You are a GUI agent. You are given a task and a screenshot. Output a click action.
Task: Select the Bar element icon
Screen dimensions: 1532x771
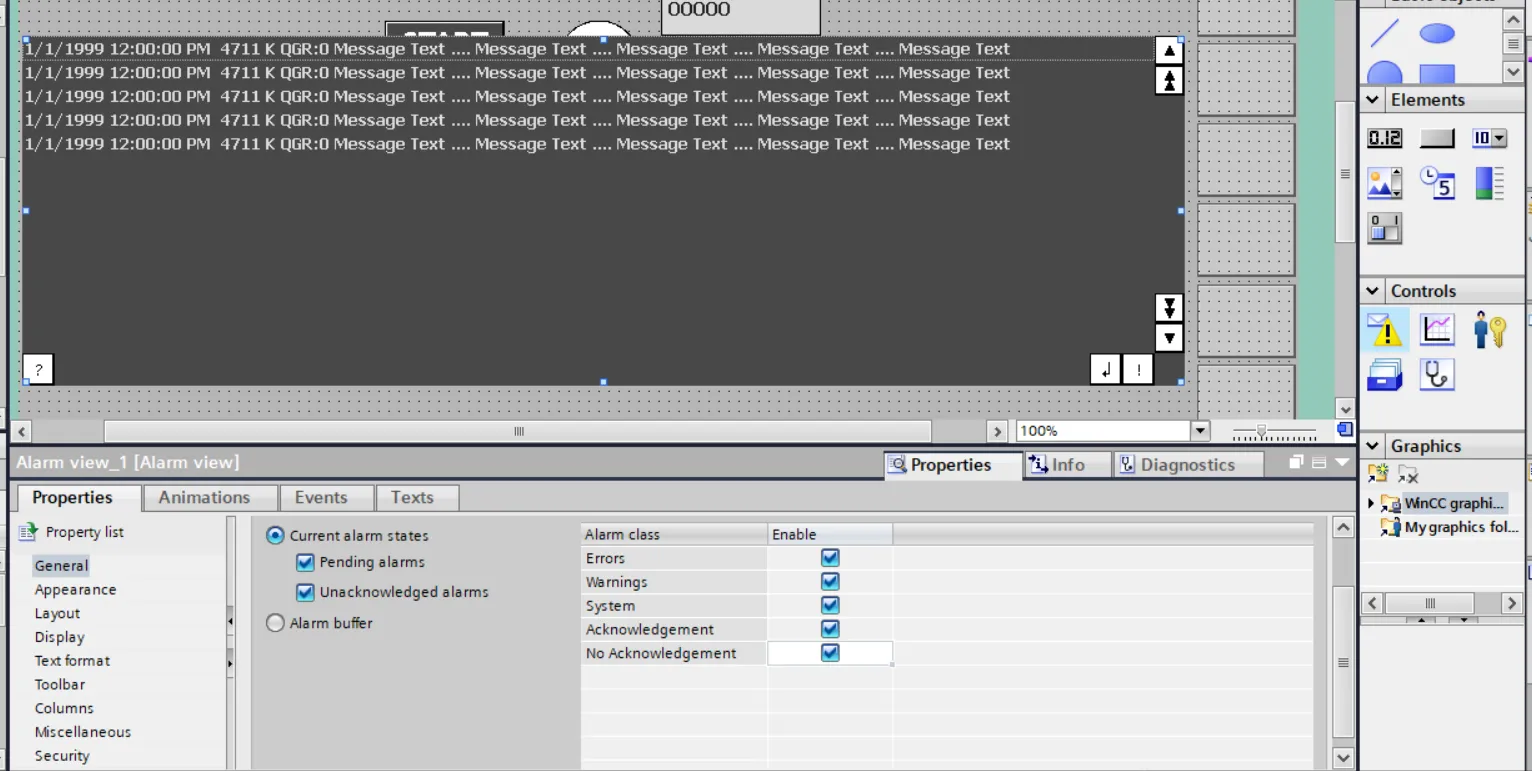tap(1489, 183)
